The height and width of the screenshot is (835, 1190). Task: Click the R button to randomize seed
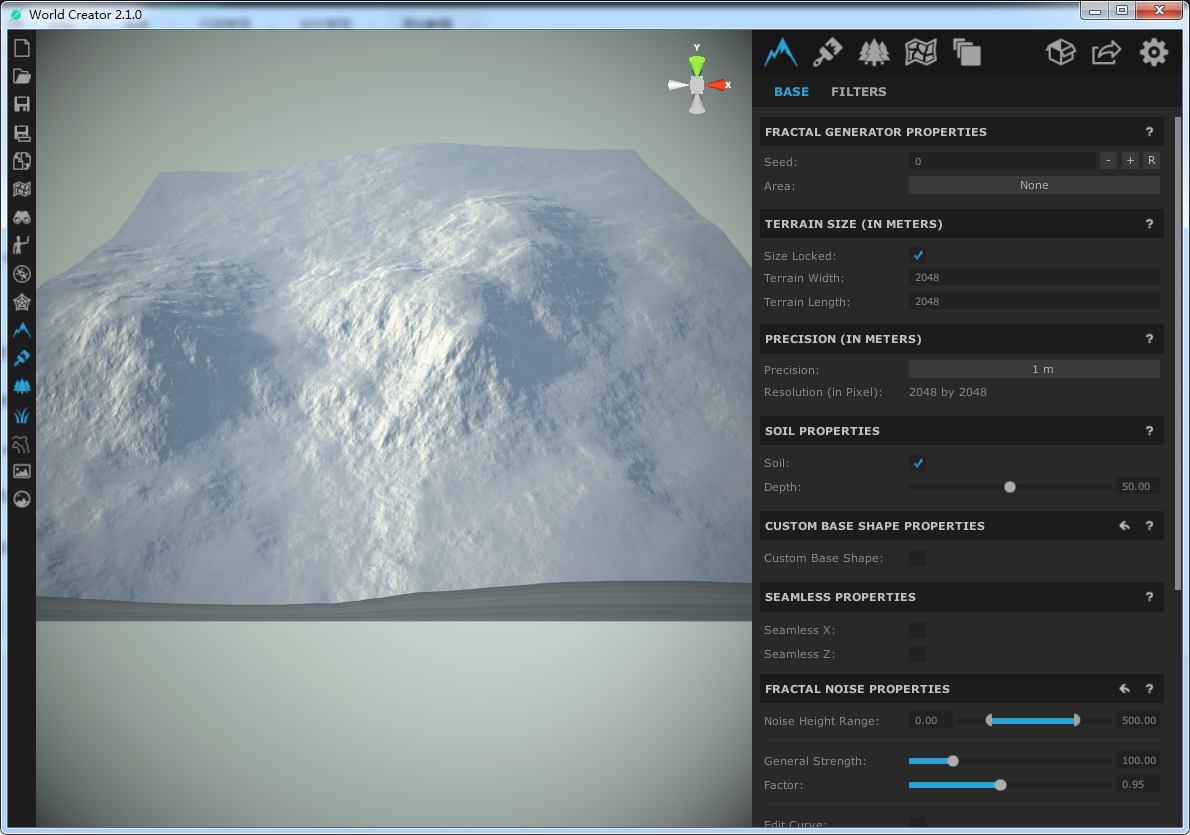1151,161
